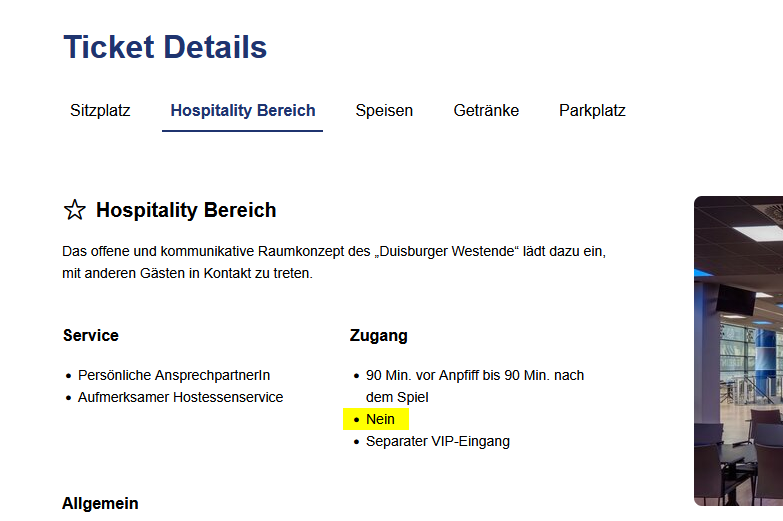Click the star icon beside Hospitality Bereich
783x521 pixels.
pos(75,210)
